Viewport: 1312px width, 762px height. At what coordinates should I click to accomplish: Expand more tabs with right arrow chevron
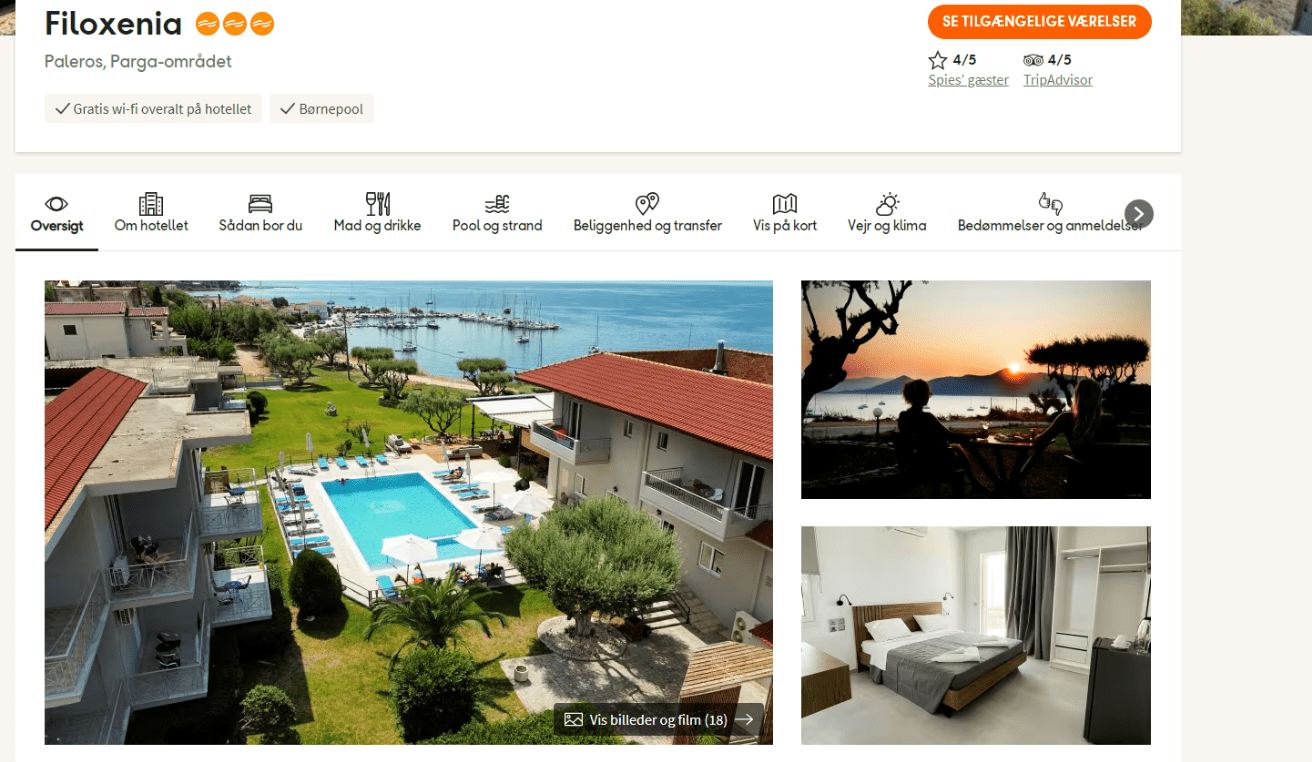[1138, 214]
